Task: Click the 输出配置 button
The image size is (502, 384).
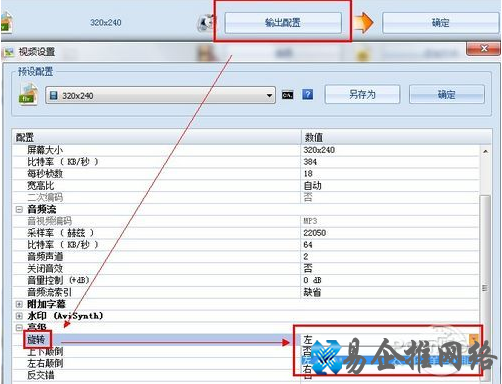Action: pyautogui.click(x=283, y=23)
